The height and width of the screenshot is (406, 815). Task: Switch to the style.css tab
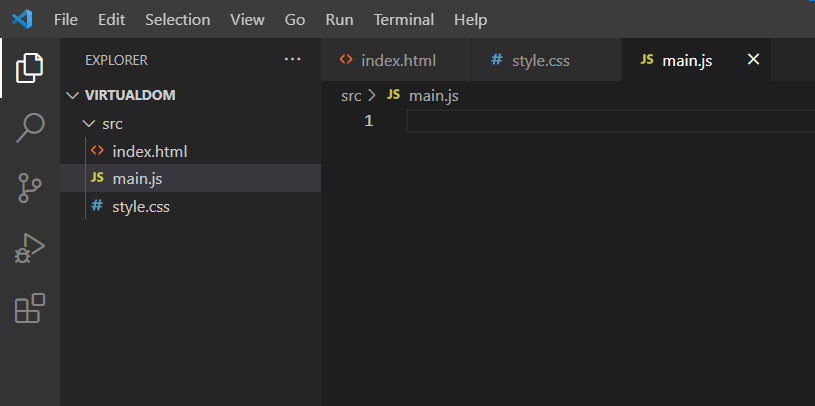546,60
